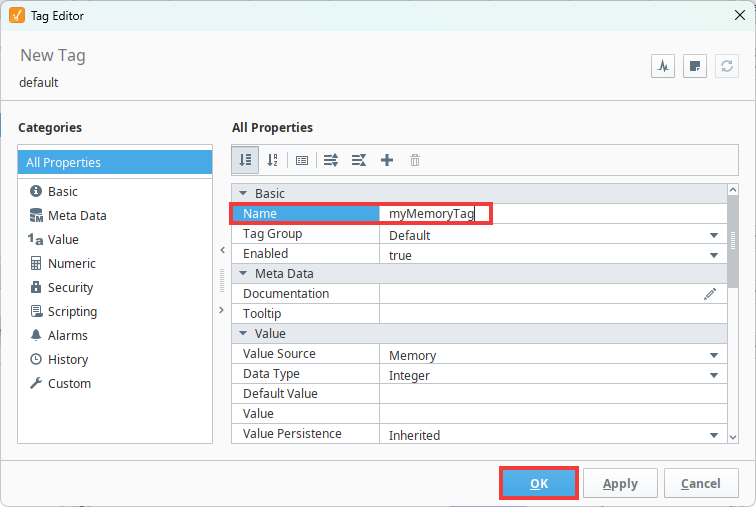756x507 pixels.
Task: Sort properties alphabetically icon
Action: click(x=272, y=160)
